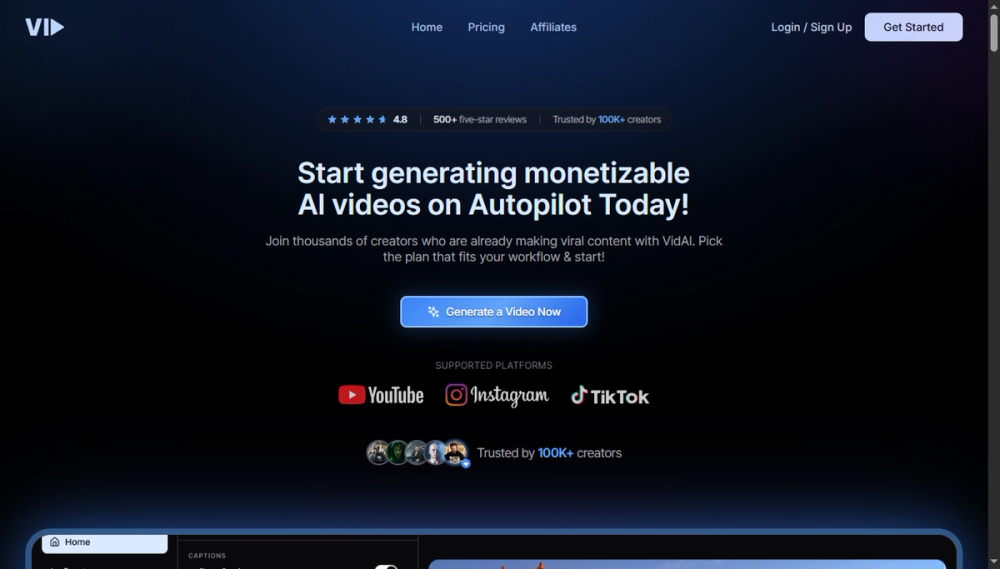Click the 'SUPPORTED PLATFORMS' label
1000x569 pixels.
[494, 366]
